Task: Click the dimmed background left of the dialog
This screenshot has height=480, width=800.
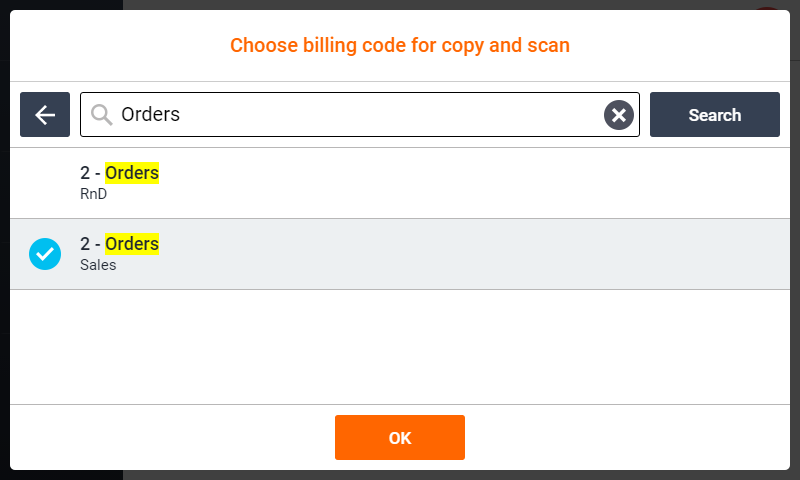Action: 4,240
